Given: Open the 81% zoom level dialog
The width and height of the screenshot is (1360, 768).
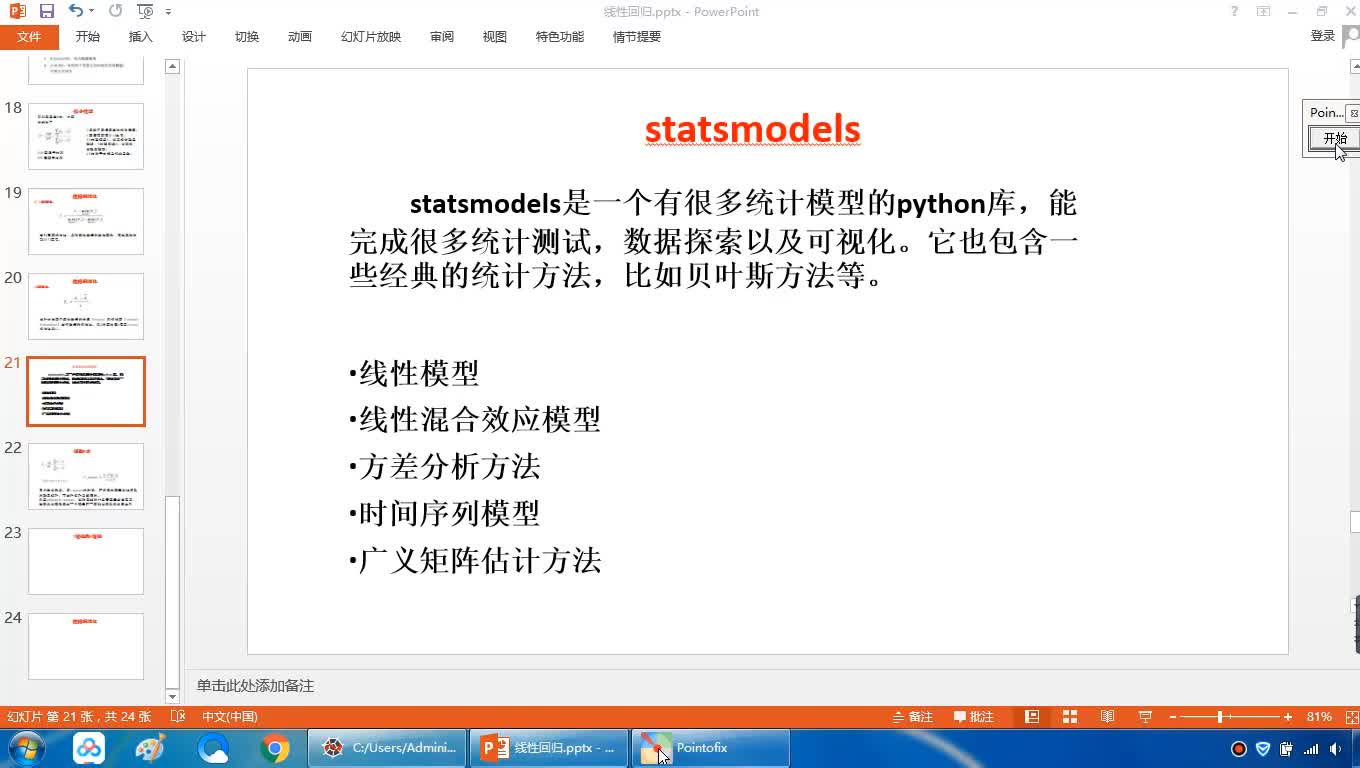Looking at the screenshot, I should pos(1319,717).
